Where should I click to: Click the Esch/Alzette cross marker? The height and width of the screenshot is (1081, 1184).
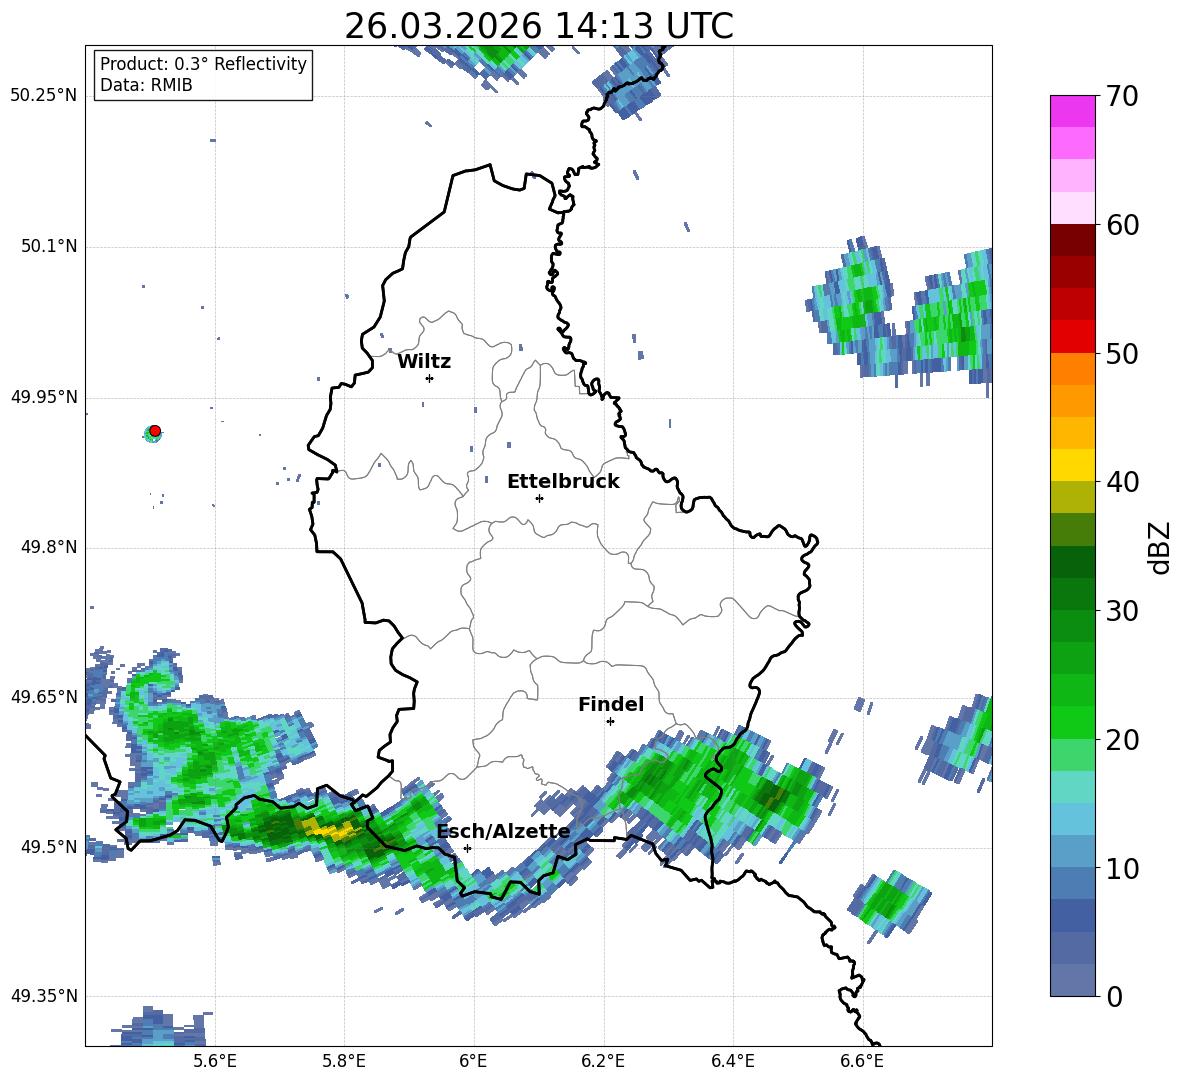[x=467, y=848]
